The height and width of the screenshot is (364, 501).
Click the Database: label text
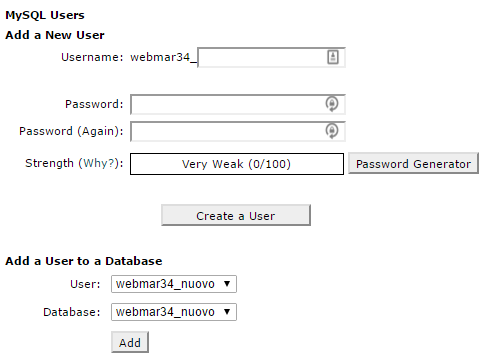pos(72,312)
